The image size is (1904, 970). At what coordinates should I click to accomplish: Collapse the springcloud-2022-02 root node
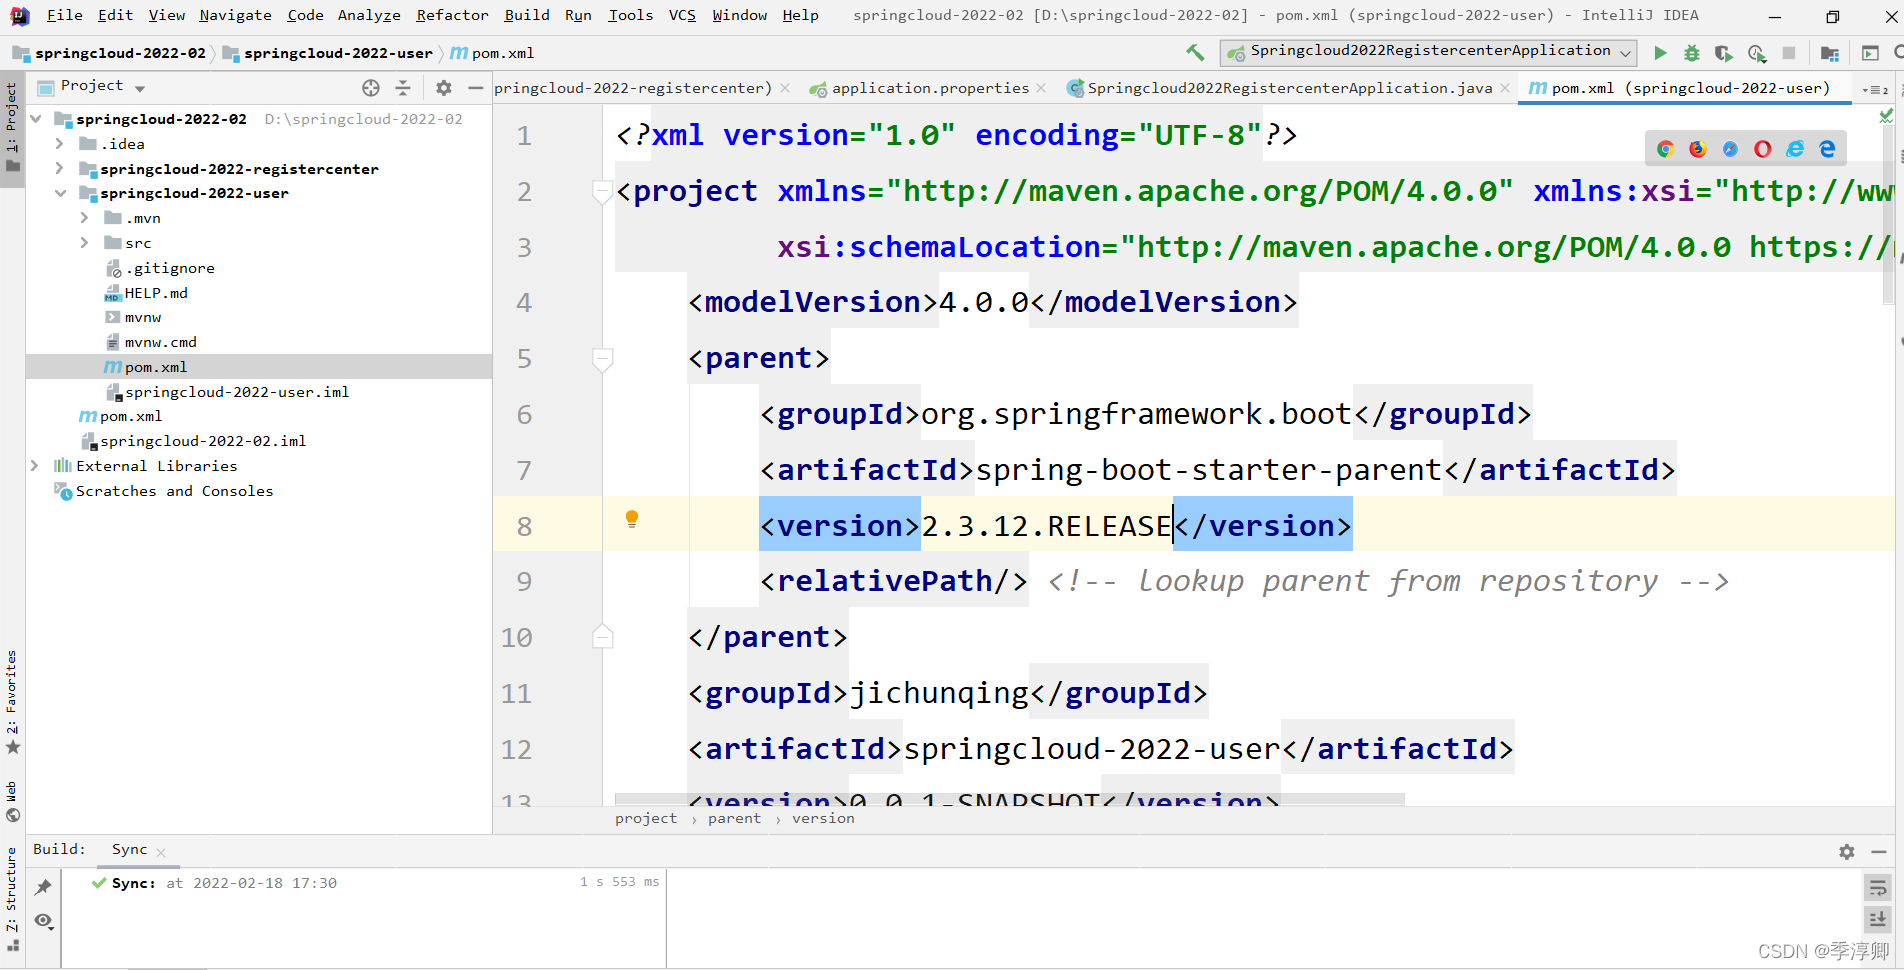pos(36,119)
